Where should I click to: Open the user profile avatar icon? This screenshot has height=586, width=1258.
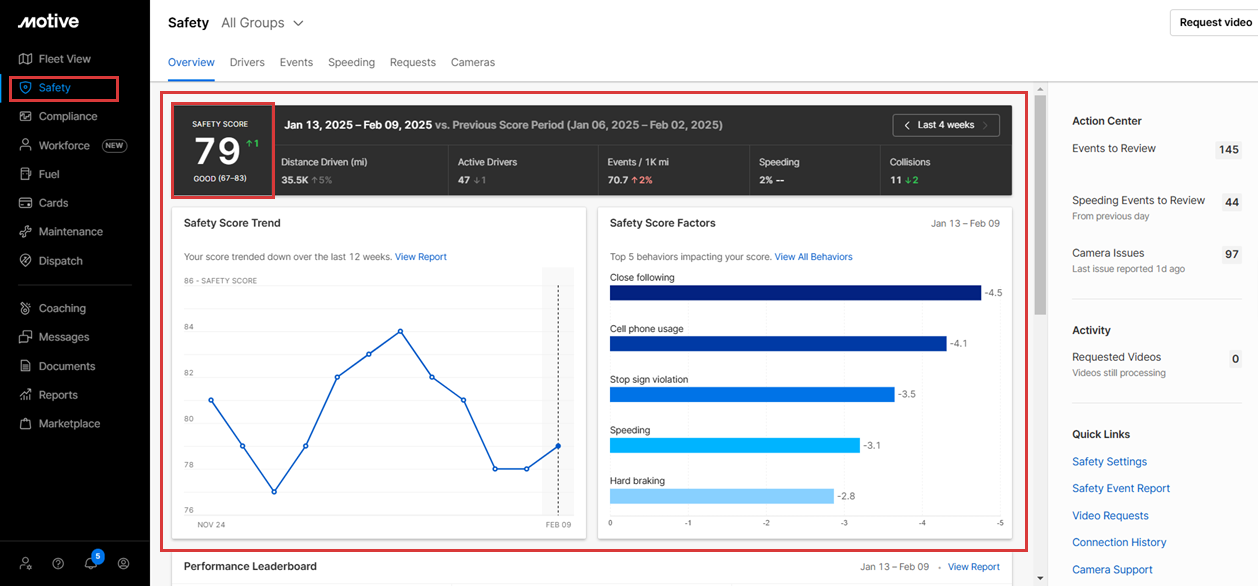[x=123, y=563]
